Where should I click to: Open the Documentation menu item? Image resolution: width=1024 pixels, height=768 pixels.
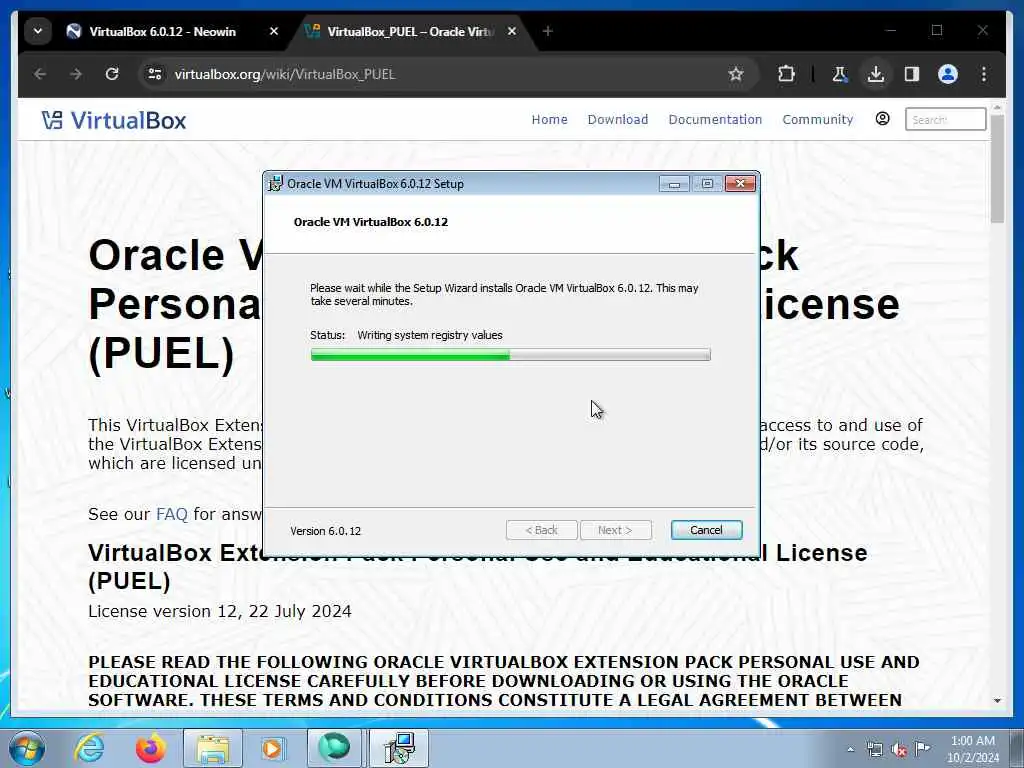tap(715, 120)
